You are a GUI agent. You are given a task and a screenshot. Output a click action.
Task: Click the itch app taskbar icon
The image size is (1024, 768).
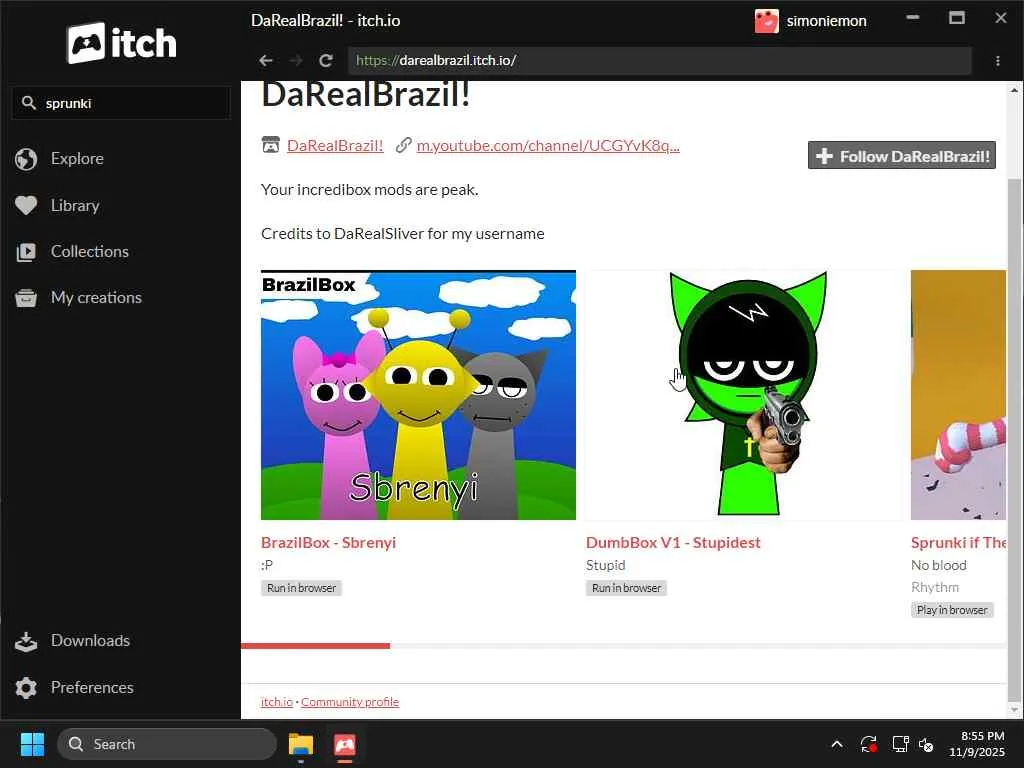[x=345, y=744]
